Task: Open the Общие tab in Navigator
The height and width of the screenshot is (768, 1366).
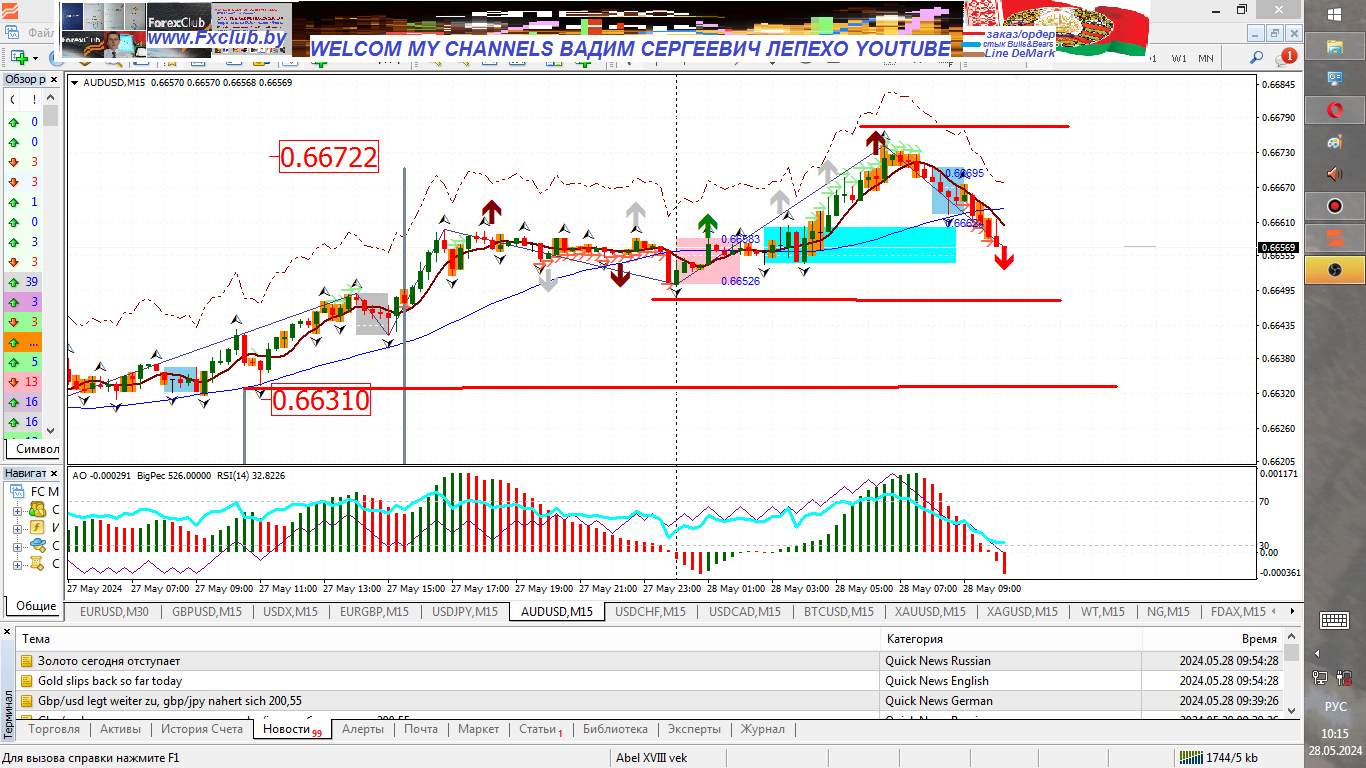Action: point(34,606)
